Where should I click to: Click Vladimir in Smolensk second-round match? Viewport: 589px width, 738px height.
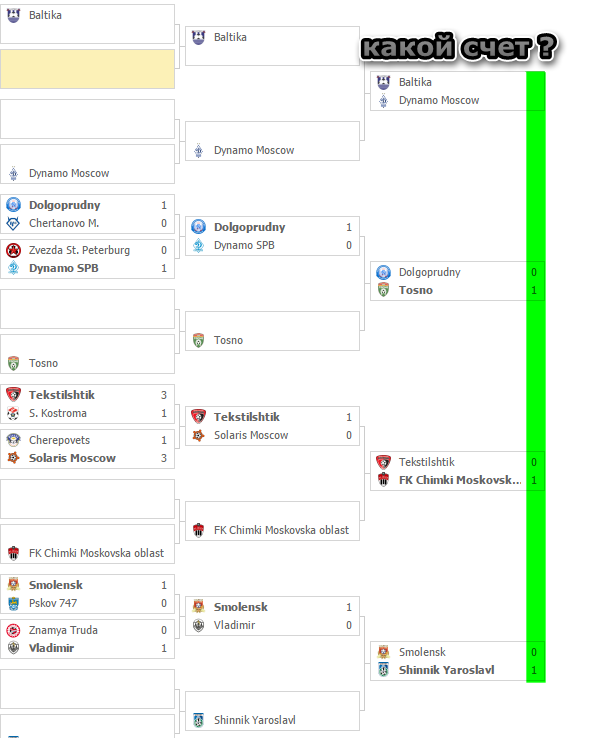click(x=234, y=626)
